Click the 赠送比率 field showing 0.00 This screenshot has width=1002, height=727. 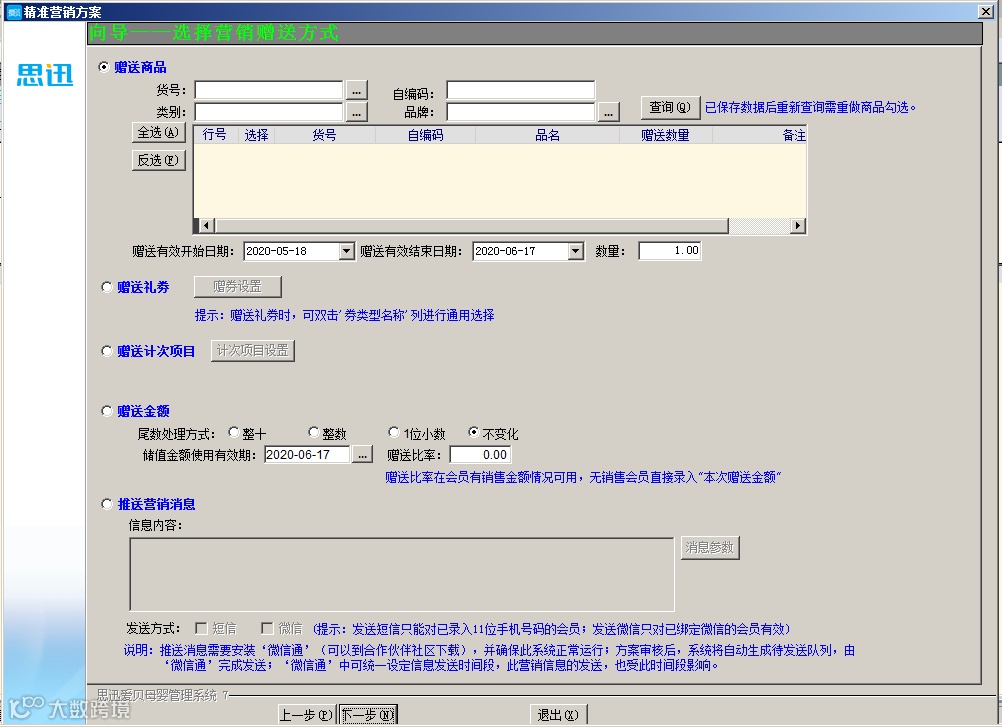[x=481, y=455]
